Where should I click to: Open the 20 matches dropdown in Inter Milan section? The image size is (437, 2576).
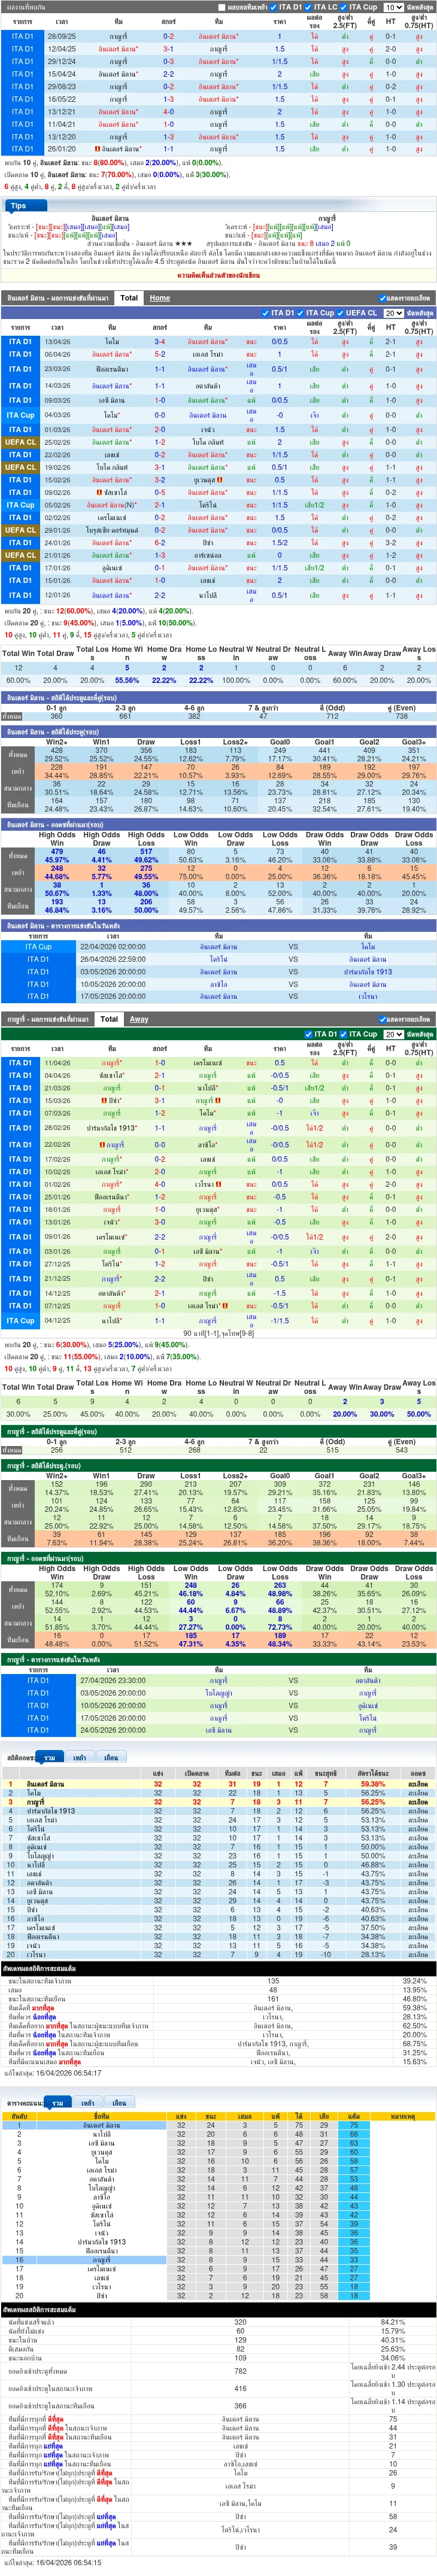(394, 313)
